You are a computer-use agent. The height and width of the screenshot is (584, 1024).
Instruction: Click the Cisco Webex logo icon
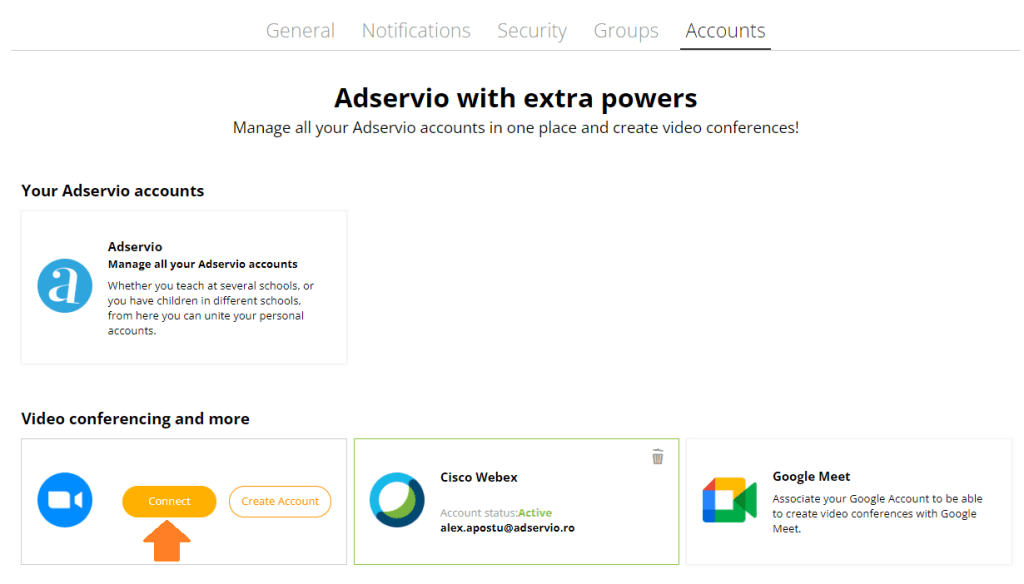point(397,500)
